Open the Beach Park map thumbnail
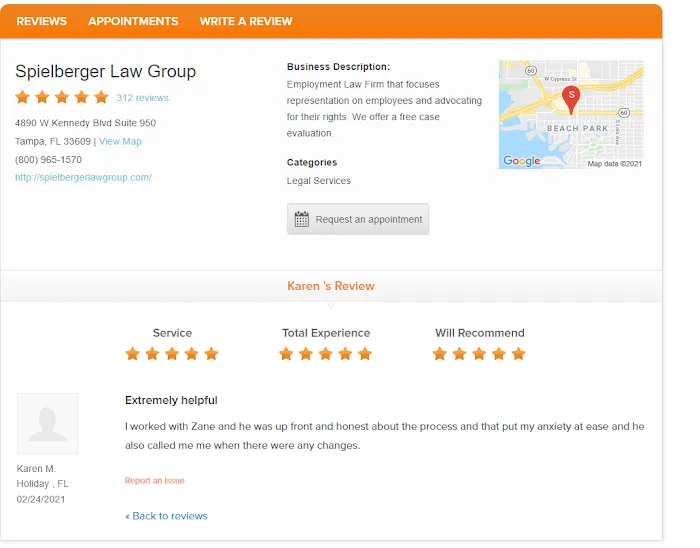The height and width of the screenshot is (548, 700). [x=571, y=115]
